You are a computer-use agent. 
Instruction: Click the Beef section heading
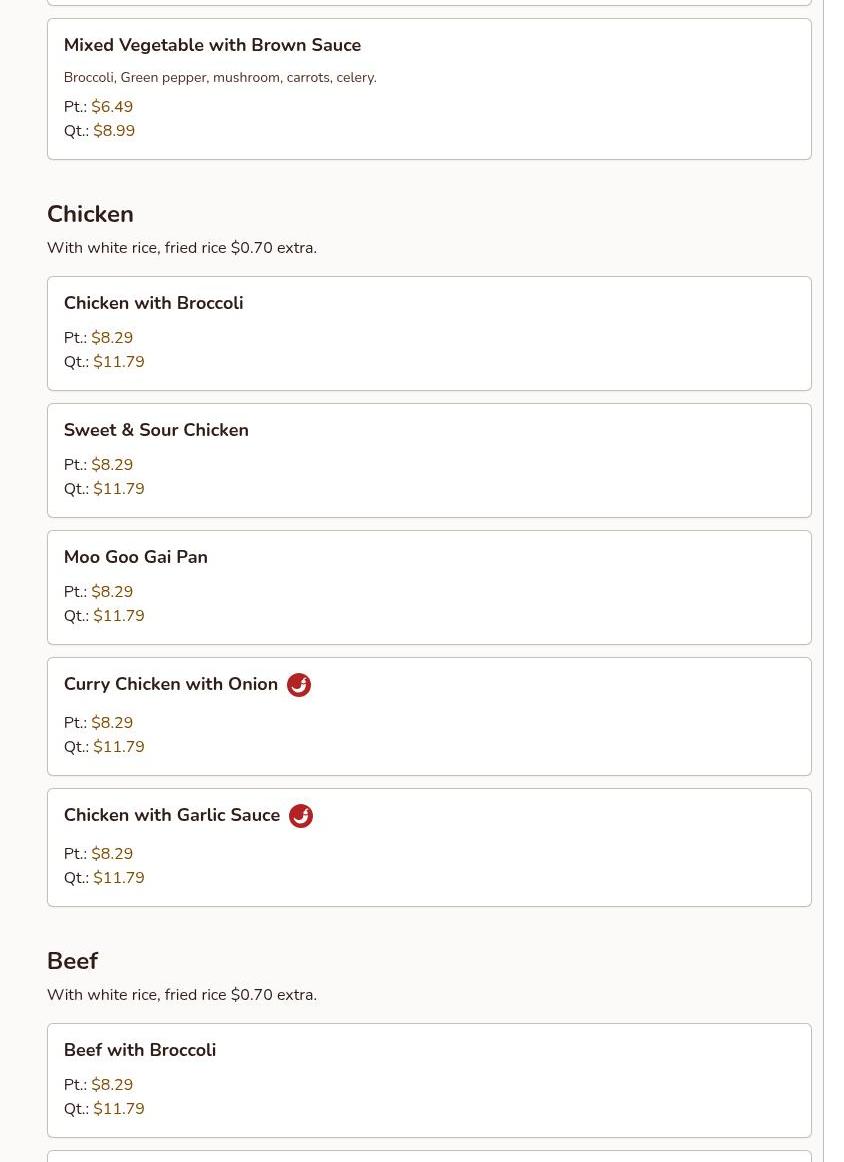73,961
